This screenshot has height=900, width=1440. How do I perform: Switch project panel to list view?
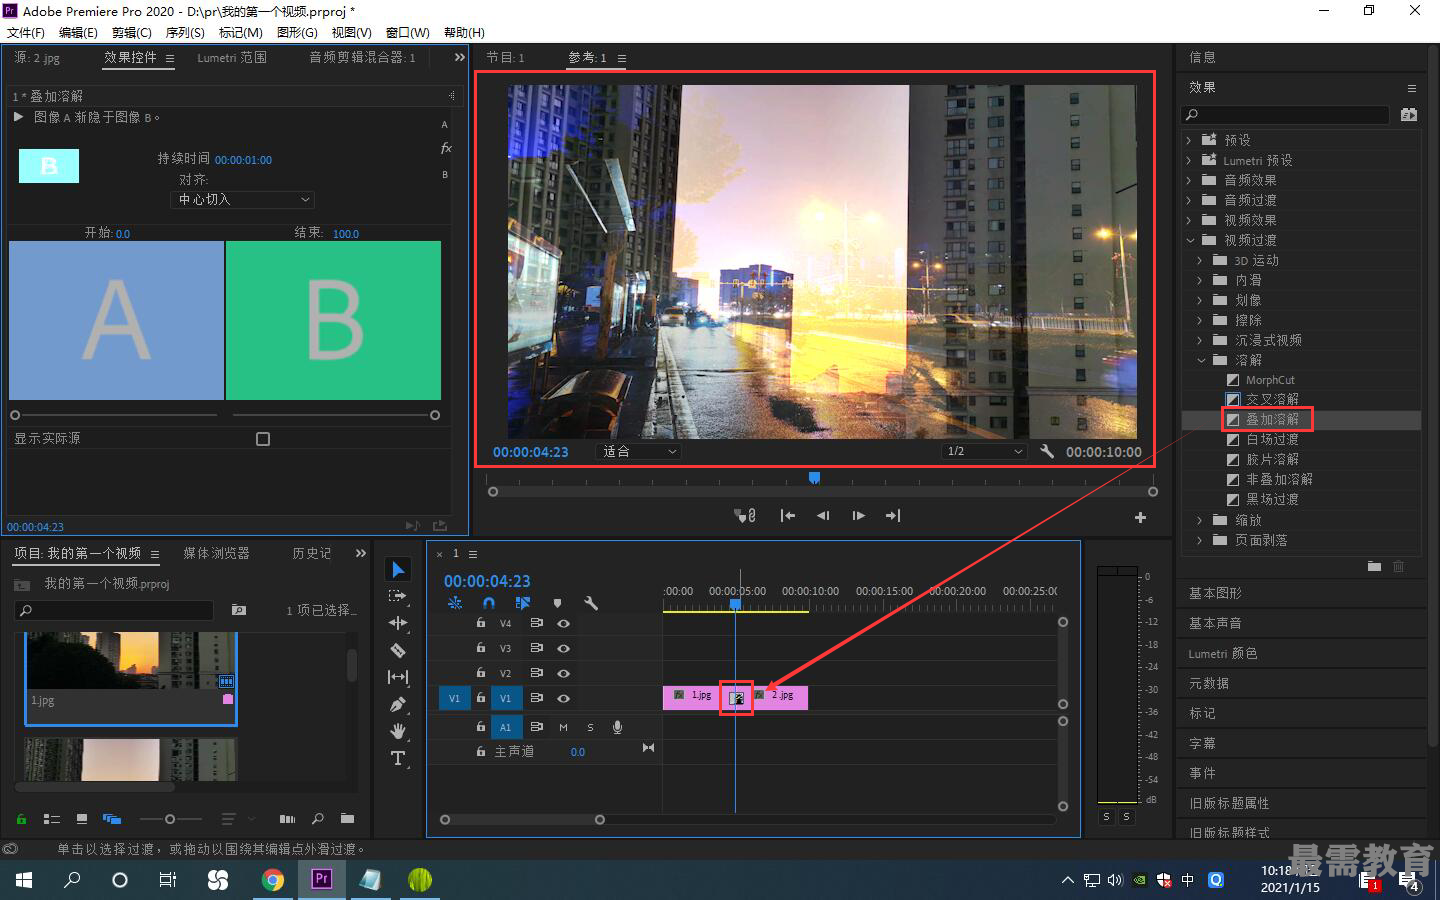pos(52,819)
